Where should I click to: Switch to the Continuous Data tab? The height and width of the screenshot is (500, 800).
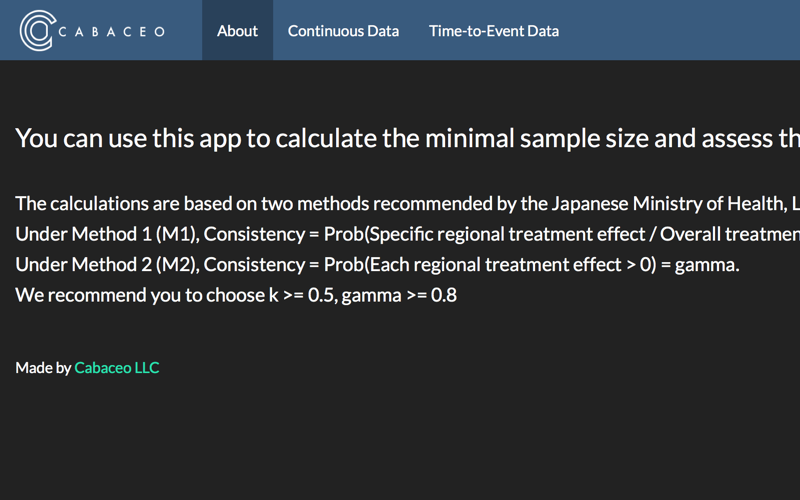tap(343, 31)
